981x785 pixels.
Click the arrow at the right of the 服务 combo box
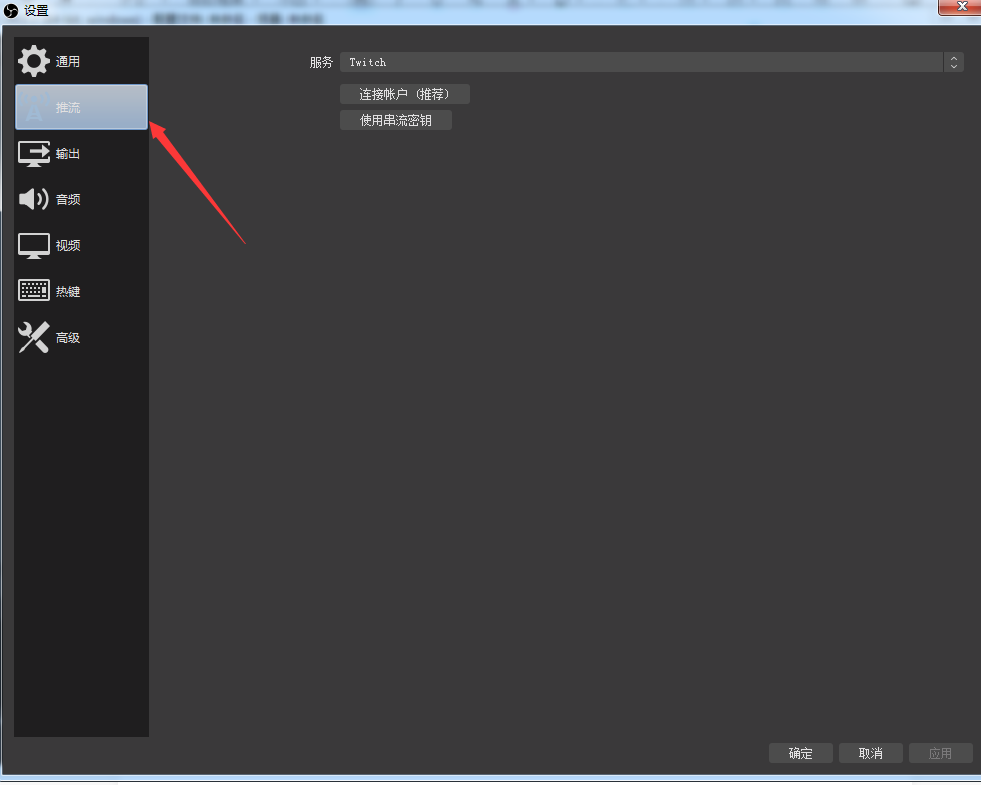[x=954, y=62]
